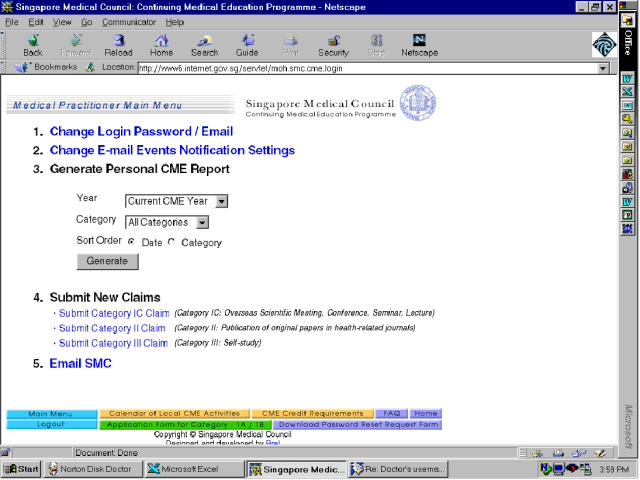
Task: Click the 3:59 PM taskbar clock
Action: coord(614,469)
